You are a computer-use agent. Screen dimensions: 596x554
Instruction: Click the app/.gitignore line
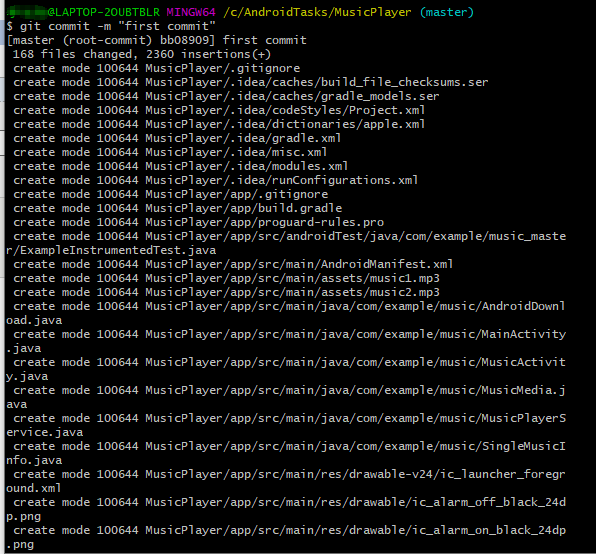(x=171, y=195)
